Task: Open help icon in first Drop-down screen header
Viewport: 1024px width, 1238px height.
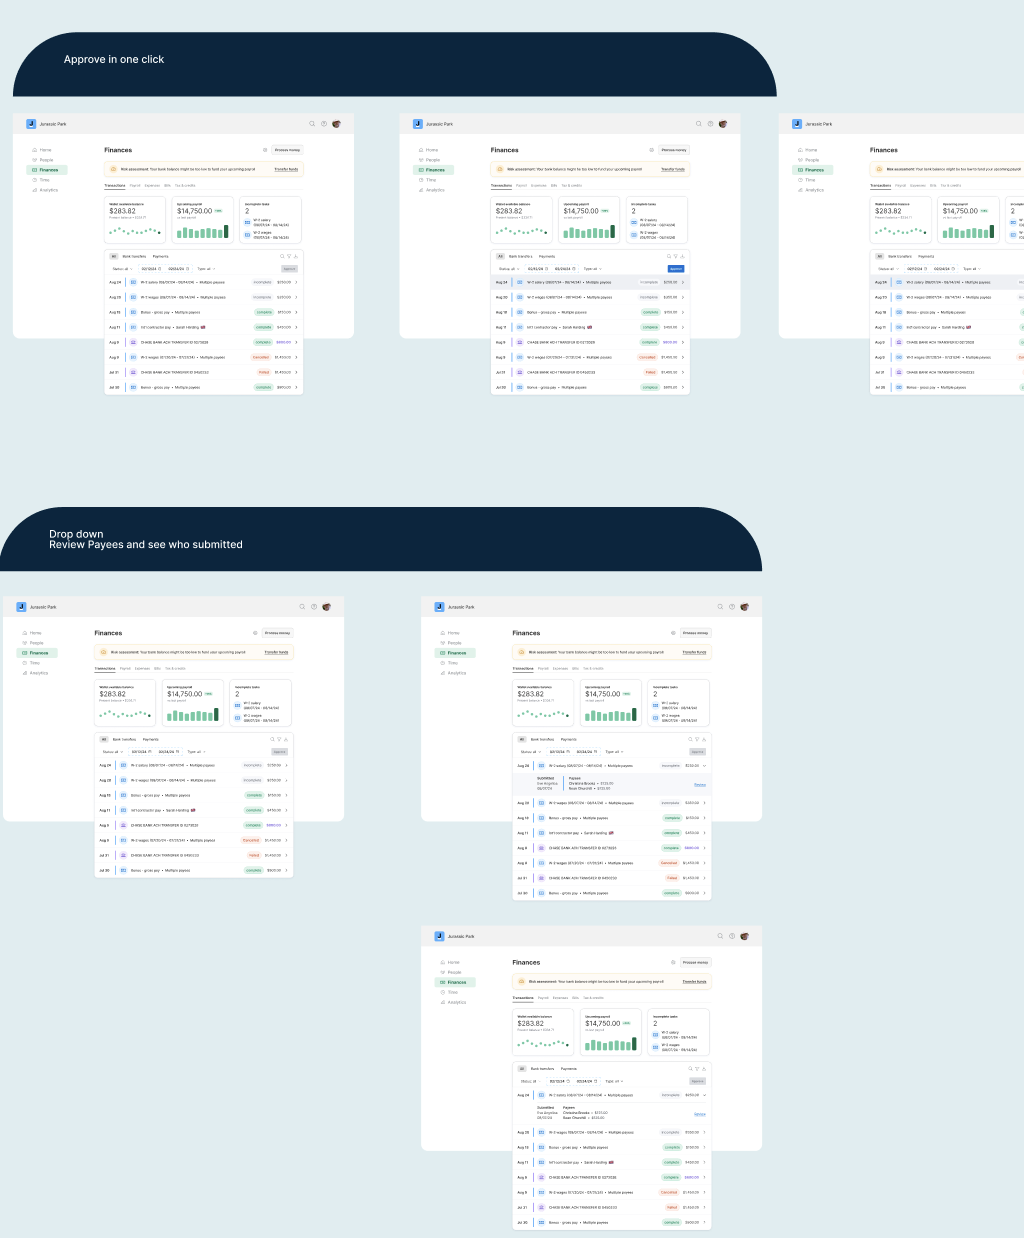Action: tap(314, 607)
